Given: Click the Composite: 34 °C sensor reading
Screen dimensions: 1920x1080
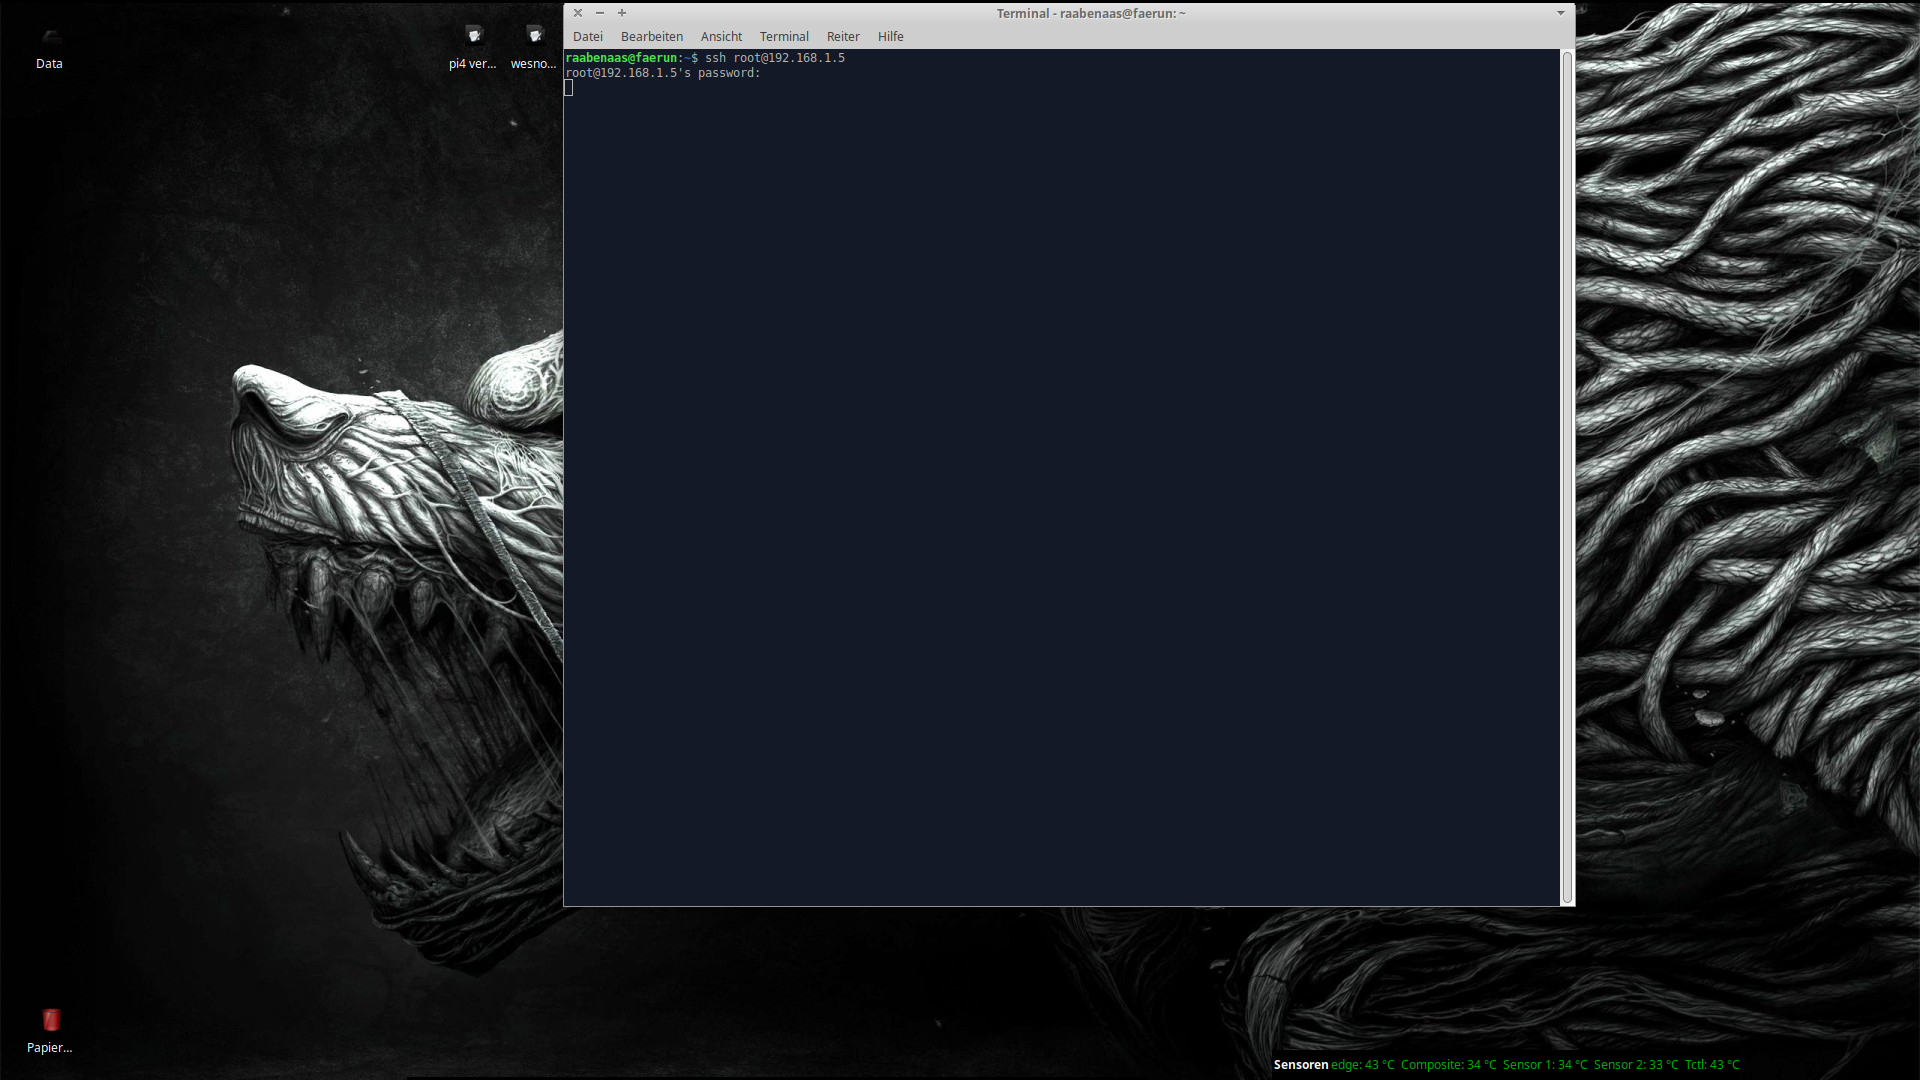Looking at the screenshot, I should pos(1448,1065).
